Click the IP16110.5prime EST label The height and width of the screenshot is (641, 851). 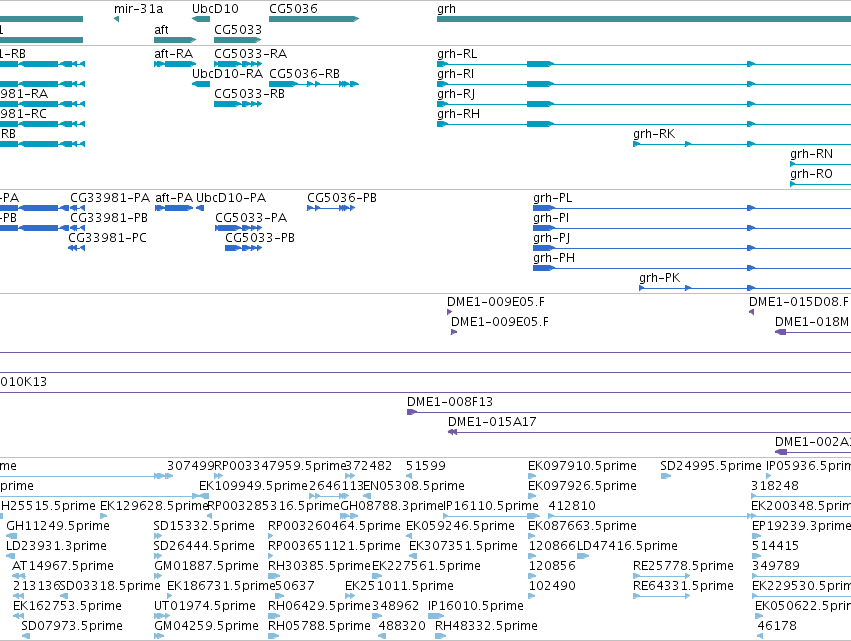coord(491,506)
